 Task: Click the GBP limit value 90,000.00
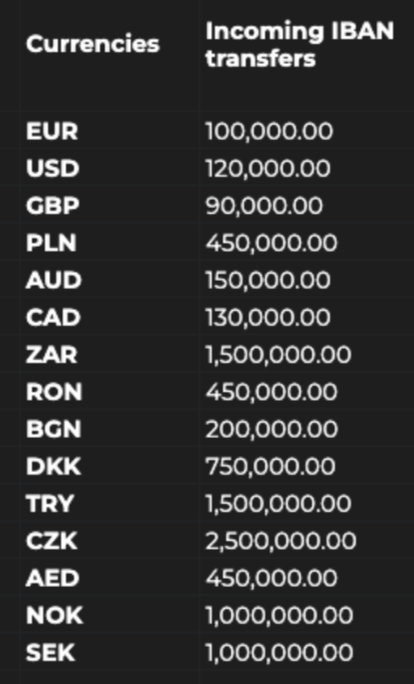(264, 205)
